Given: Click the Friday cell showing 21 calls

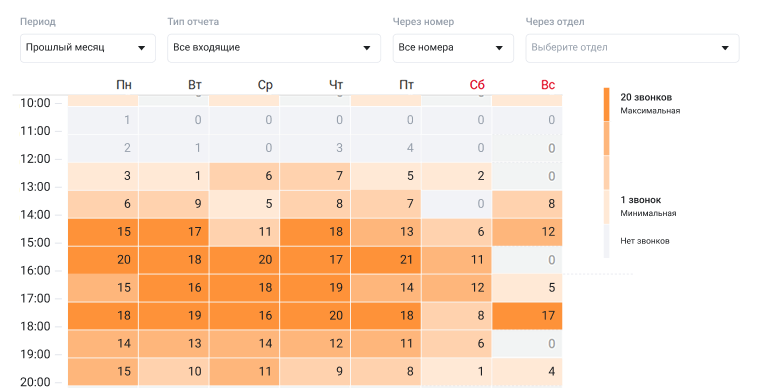Looking at the screenshot, I should click(x=386, y=260).
